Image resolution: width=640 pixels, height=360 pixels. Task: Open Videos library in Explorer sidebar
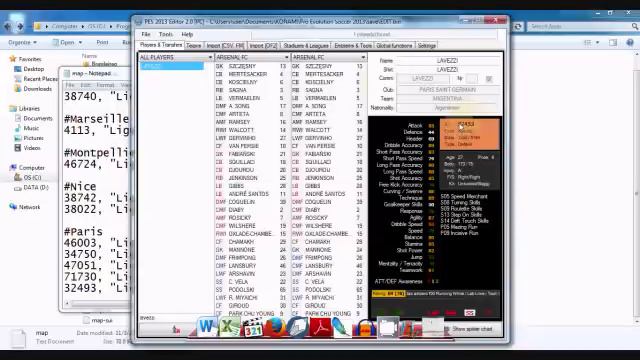pyautogui.click(x=32, y=148)
